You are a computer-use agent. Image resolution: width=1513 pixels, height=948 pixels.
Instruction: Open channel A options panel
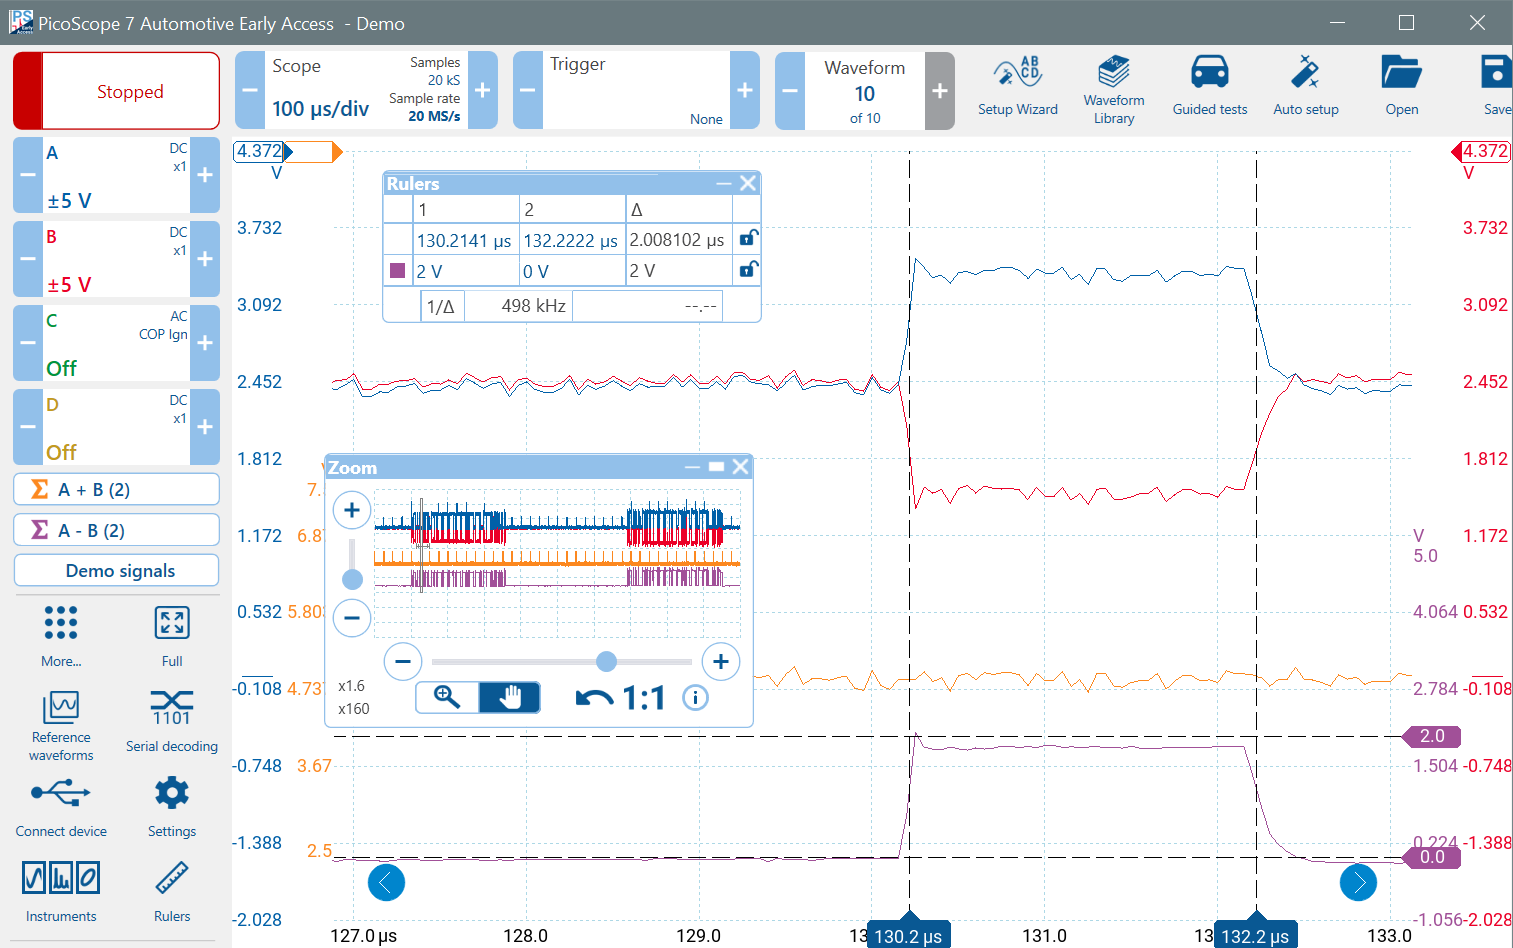[116, 175]
